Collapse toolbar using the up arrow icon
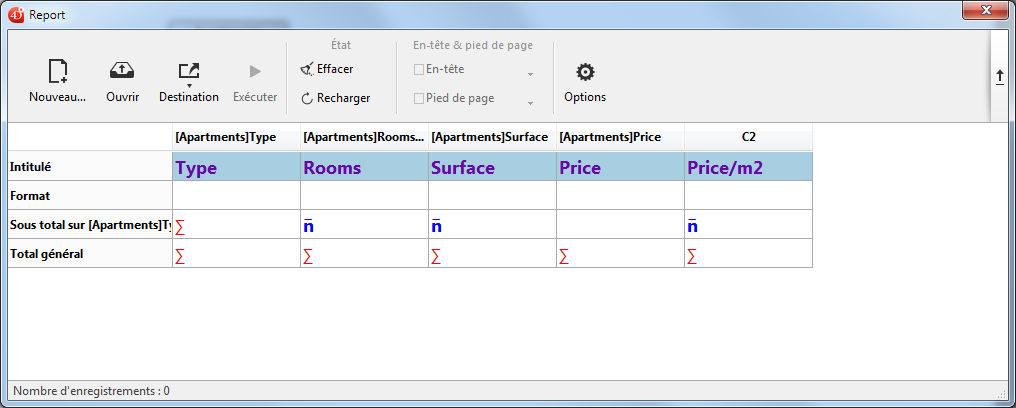Screen dimensions: 1016x408 tap(999, 77)
